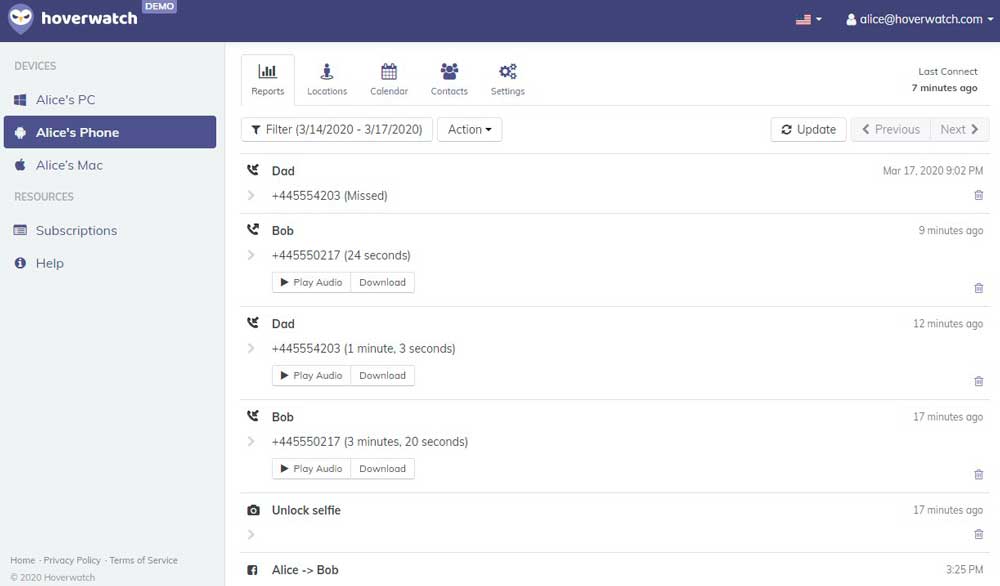Select Alice's PC device
The height and width of the screenshot is (586, 1000).
pyautogui.click(x=65, y=100)
